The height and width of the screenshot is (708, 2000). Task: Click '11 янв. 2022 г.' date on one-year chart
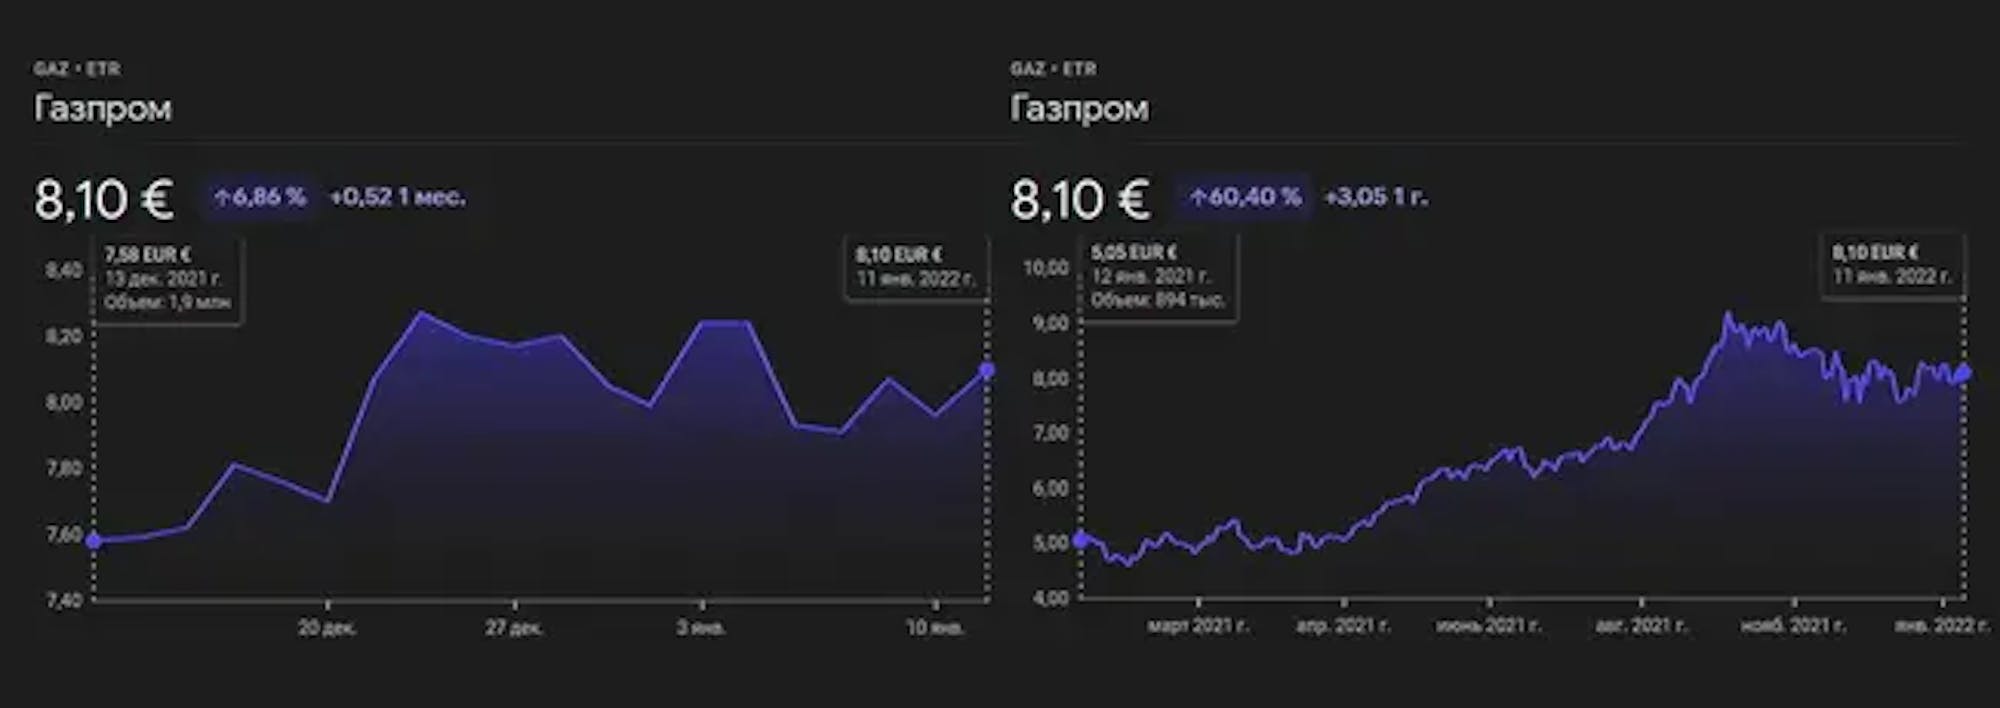[1891, 276]
